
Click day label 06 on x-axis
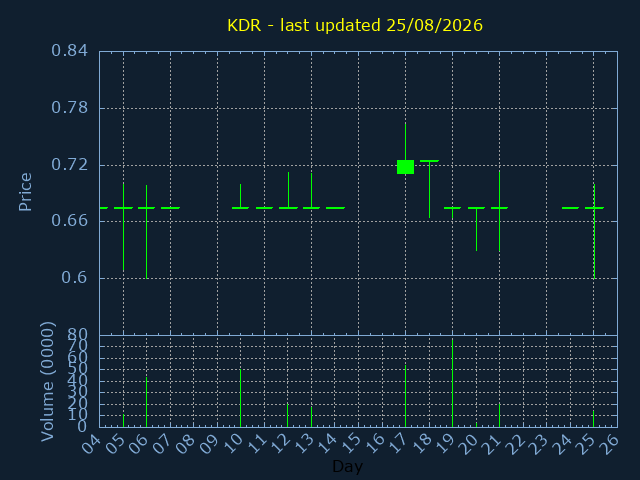point(138,444)
